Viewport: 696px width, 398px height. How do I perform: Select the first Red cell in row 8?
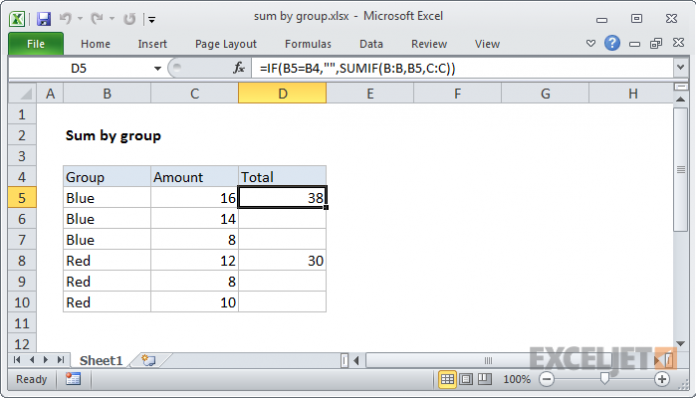pos(107,260)
